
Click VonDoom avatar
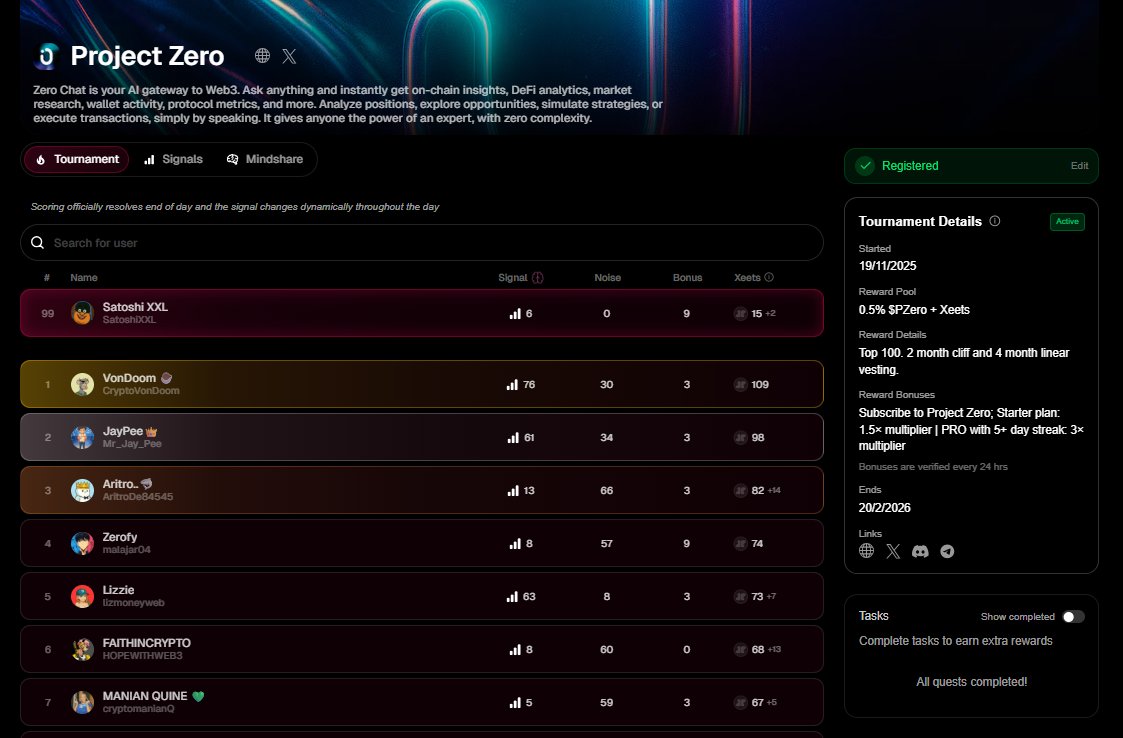pos(82,384)
